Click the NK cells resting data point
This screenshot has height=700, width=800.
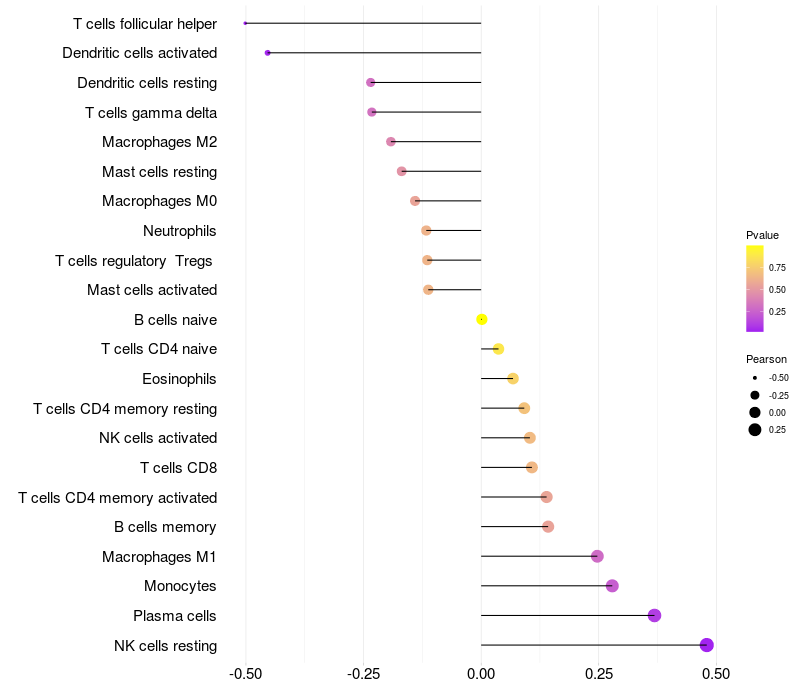(706, 645)
